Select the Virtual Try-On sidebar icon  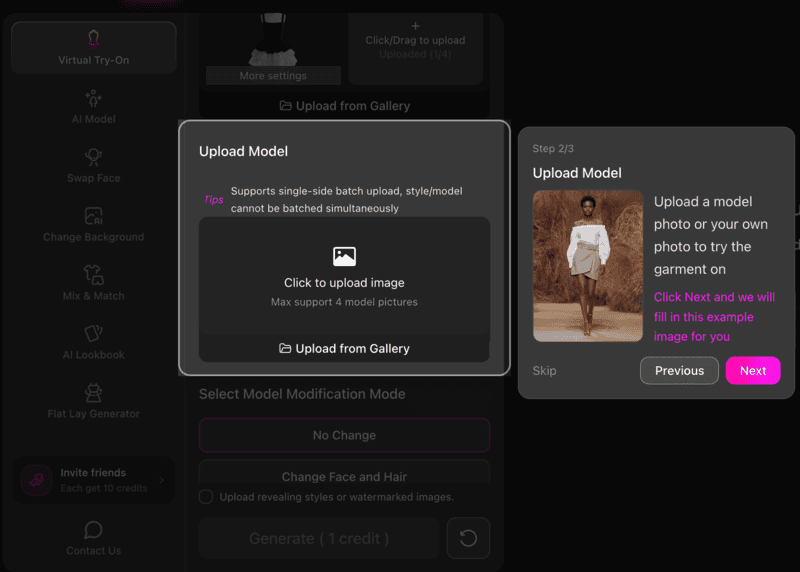point(93,39)
